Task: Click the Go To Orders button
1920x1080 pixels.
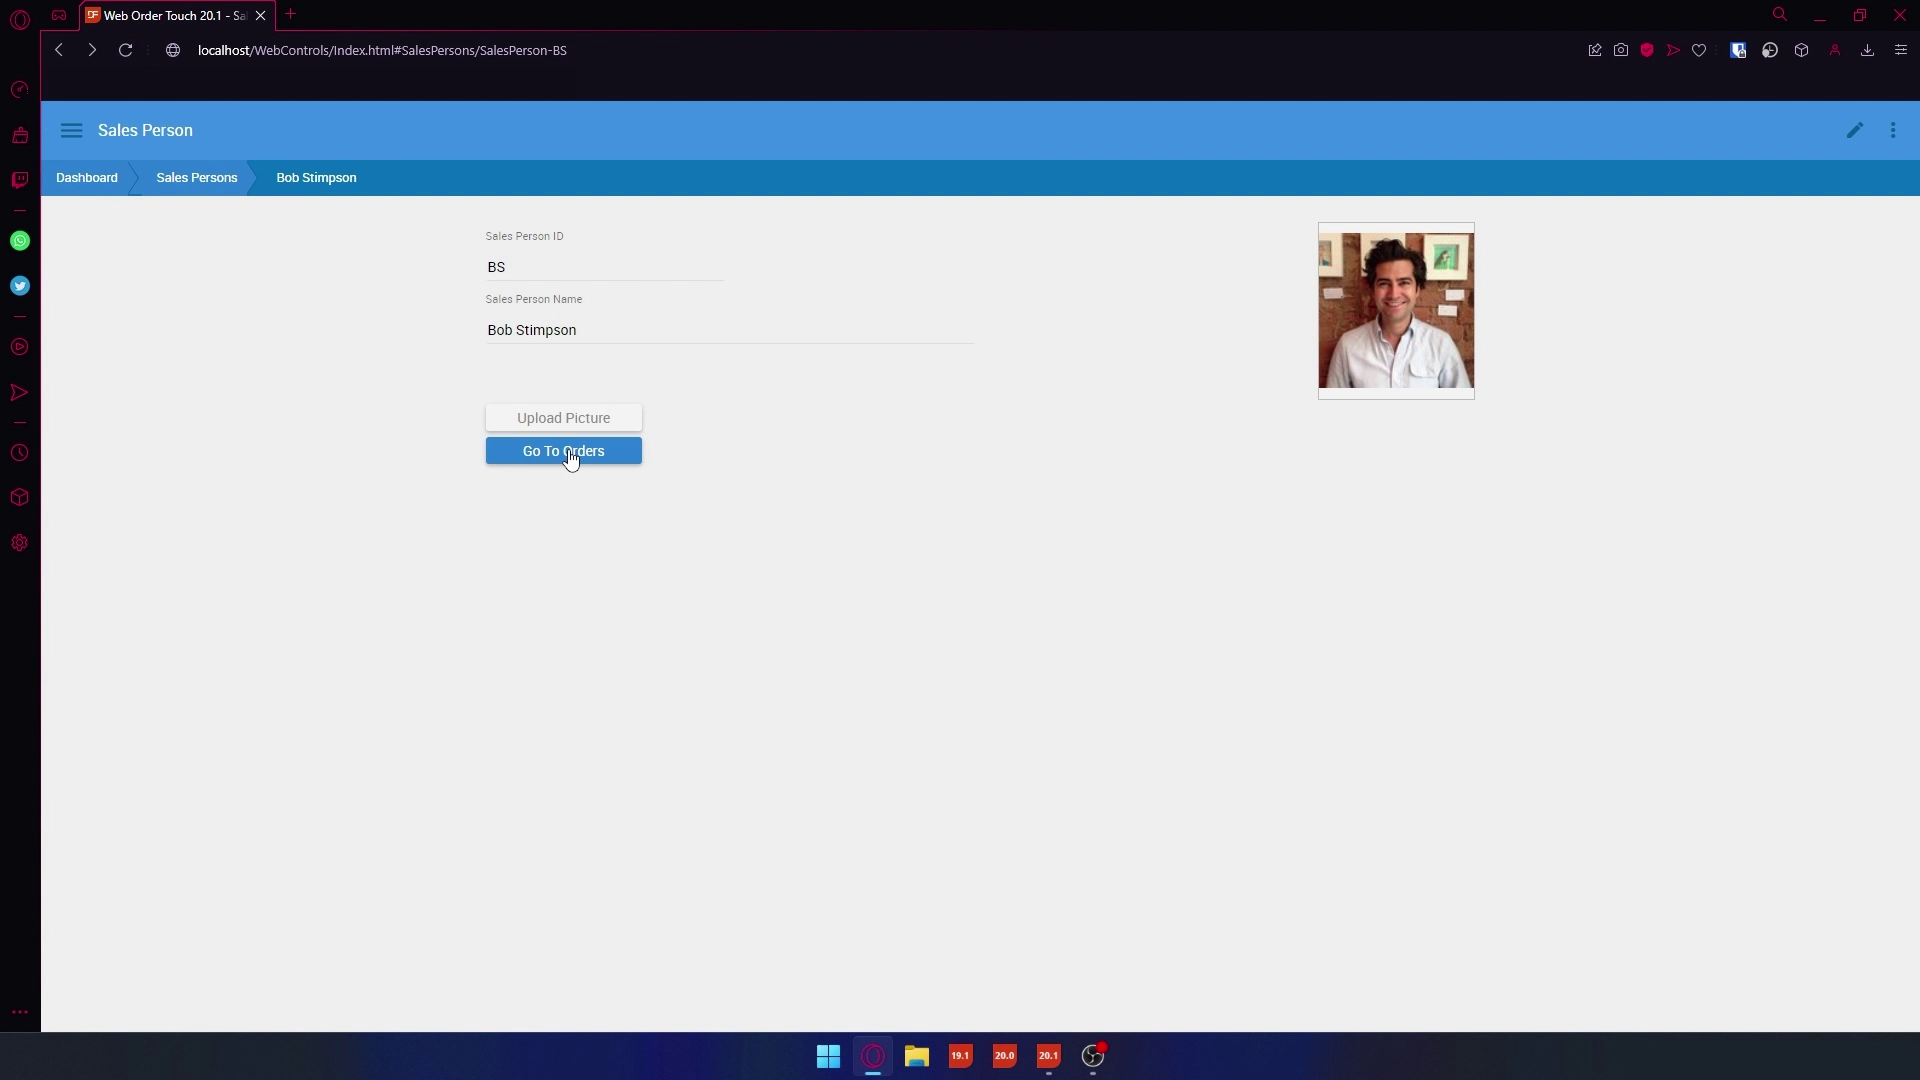Action: pos(564,451)
